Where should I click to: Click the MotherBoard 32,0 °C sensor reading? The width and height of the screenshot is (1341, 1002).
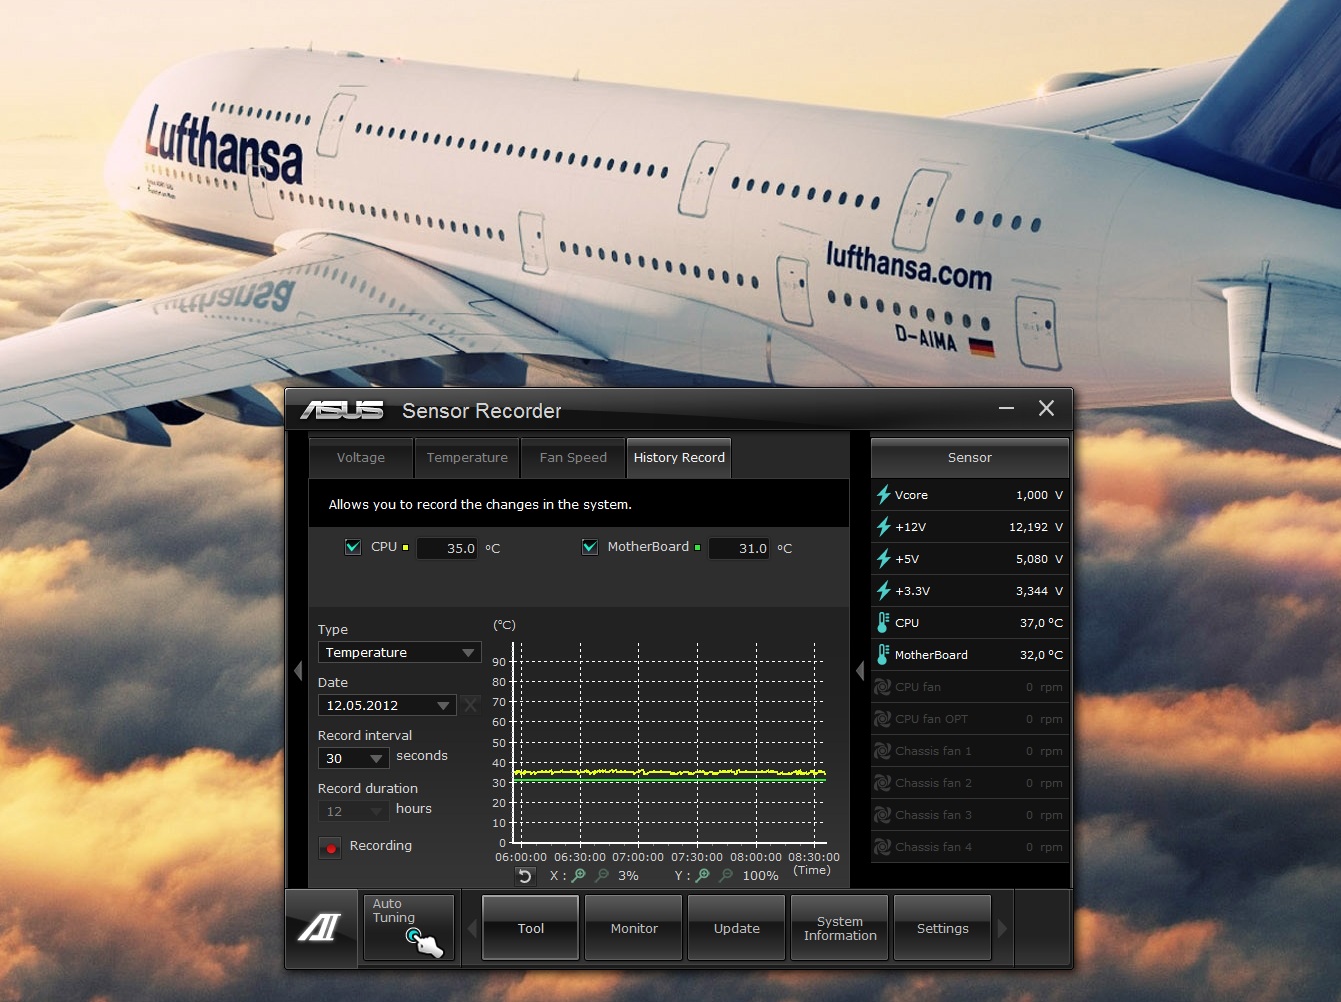1041,655
